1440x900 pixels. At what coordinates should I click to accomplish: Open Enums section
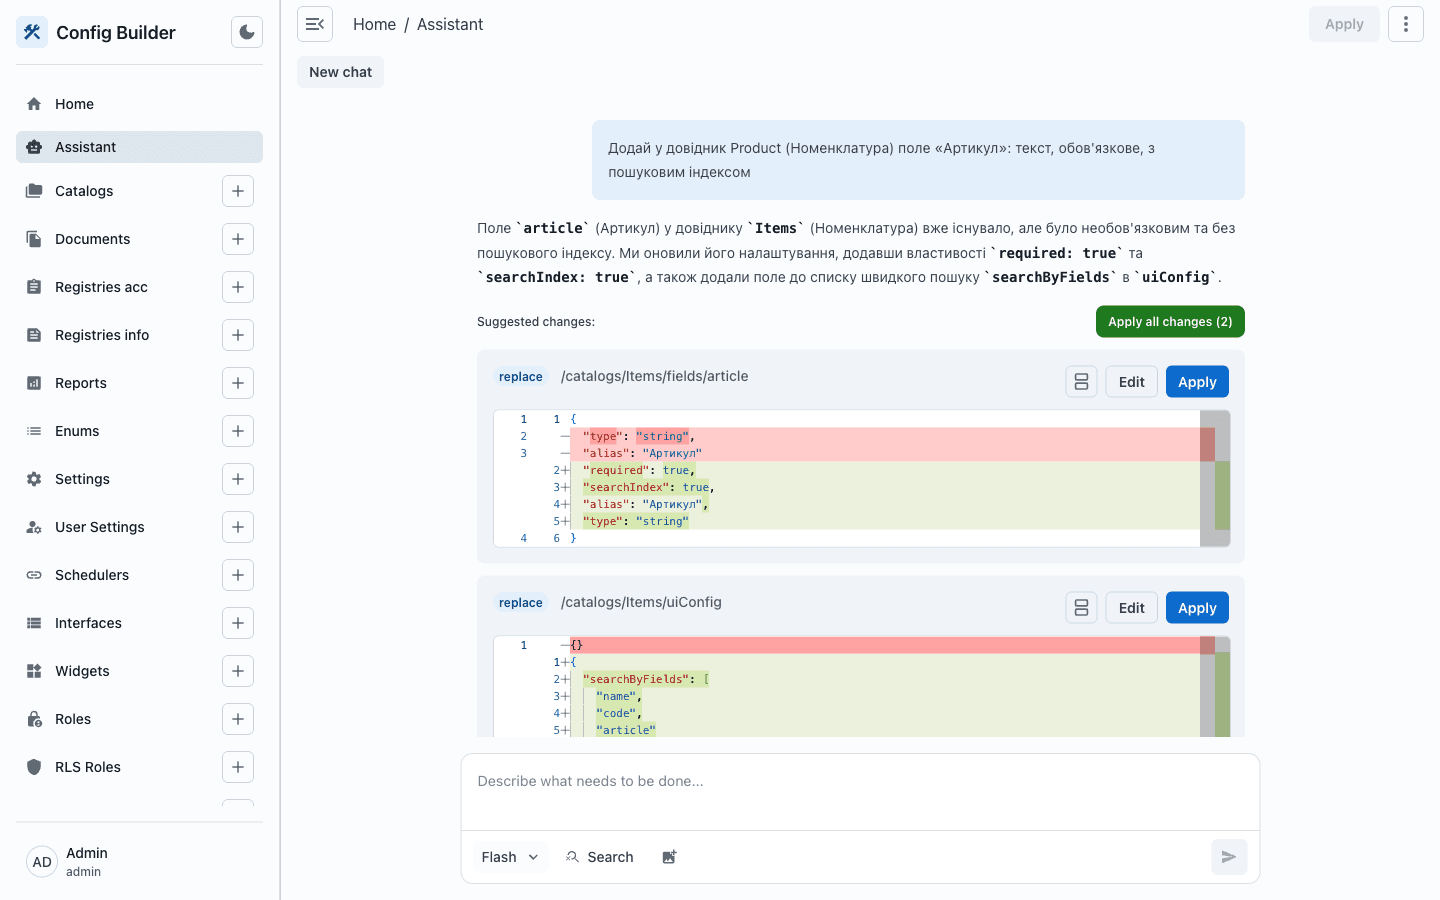click(77, 431)
